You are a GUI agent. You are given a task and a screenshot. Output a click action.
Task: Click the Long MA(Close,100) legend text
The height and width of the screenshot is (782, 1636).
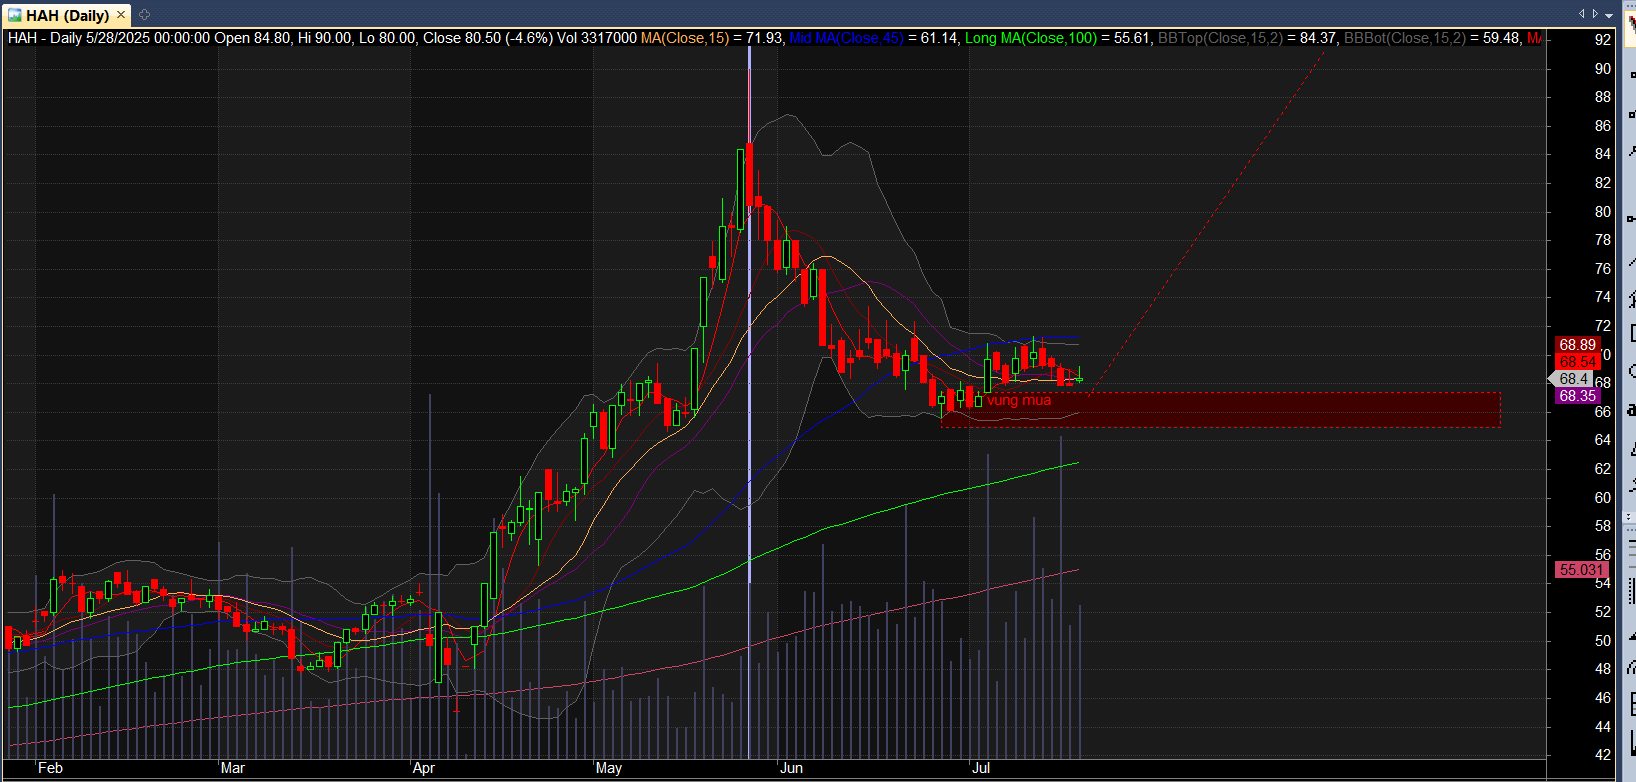[x=1031, y=38]
